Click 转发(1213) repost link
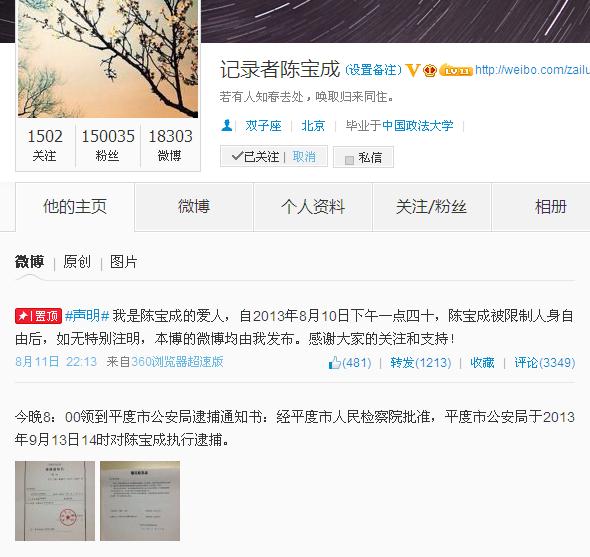This screenshot has width=590, height=557. (420, 363)
